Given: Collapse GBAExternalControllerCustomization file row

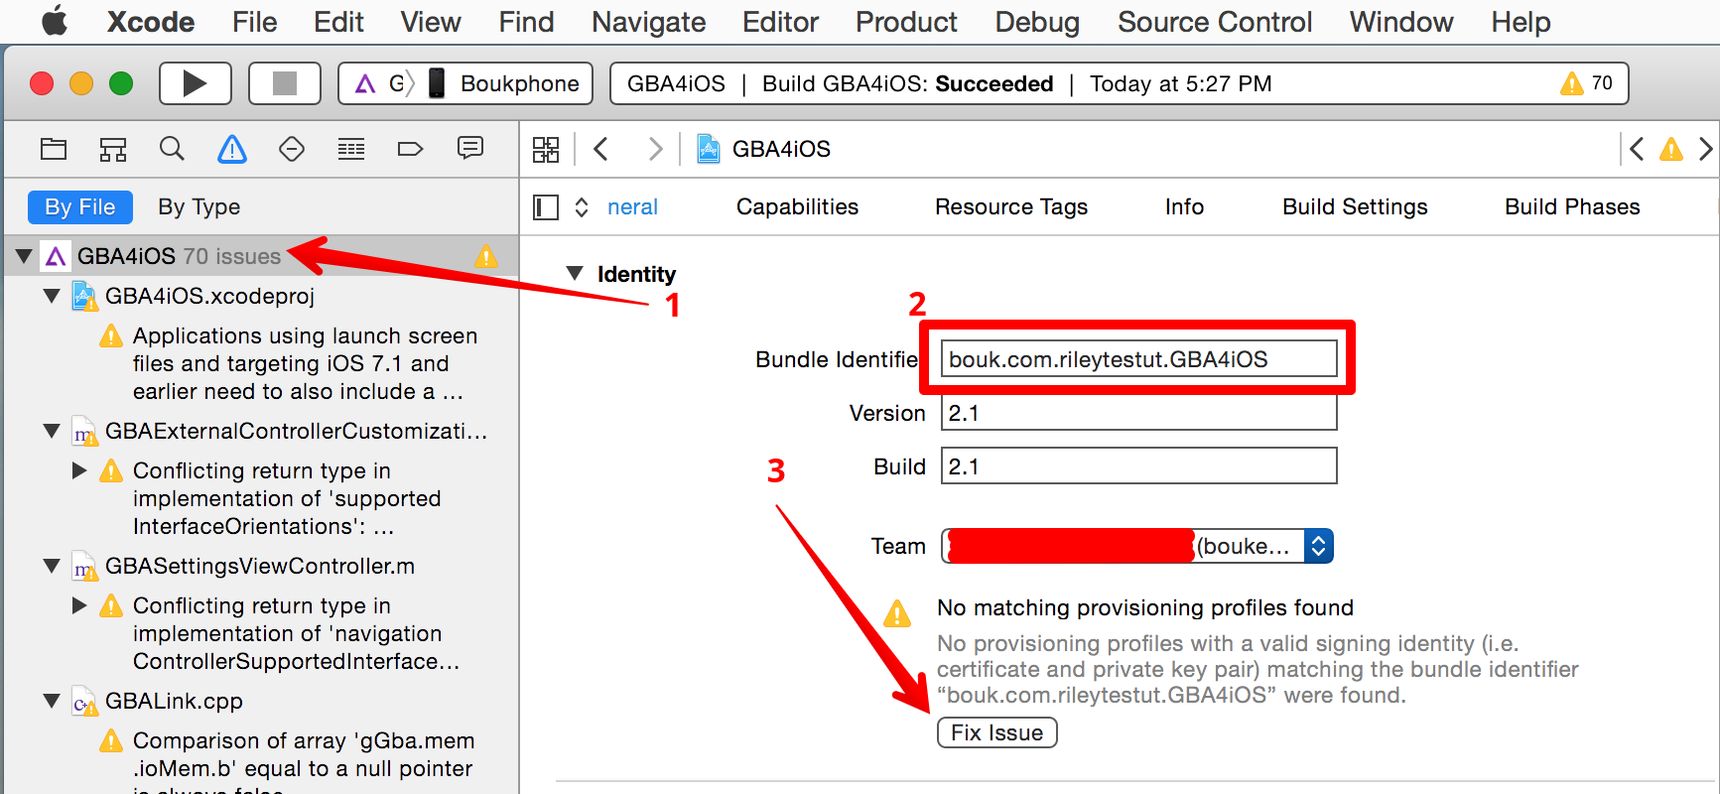Looking at the screenshot, I should [51, 431].
